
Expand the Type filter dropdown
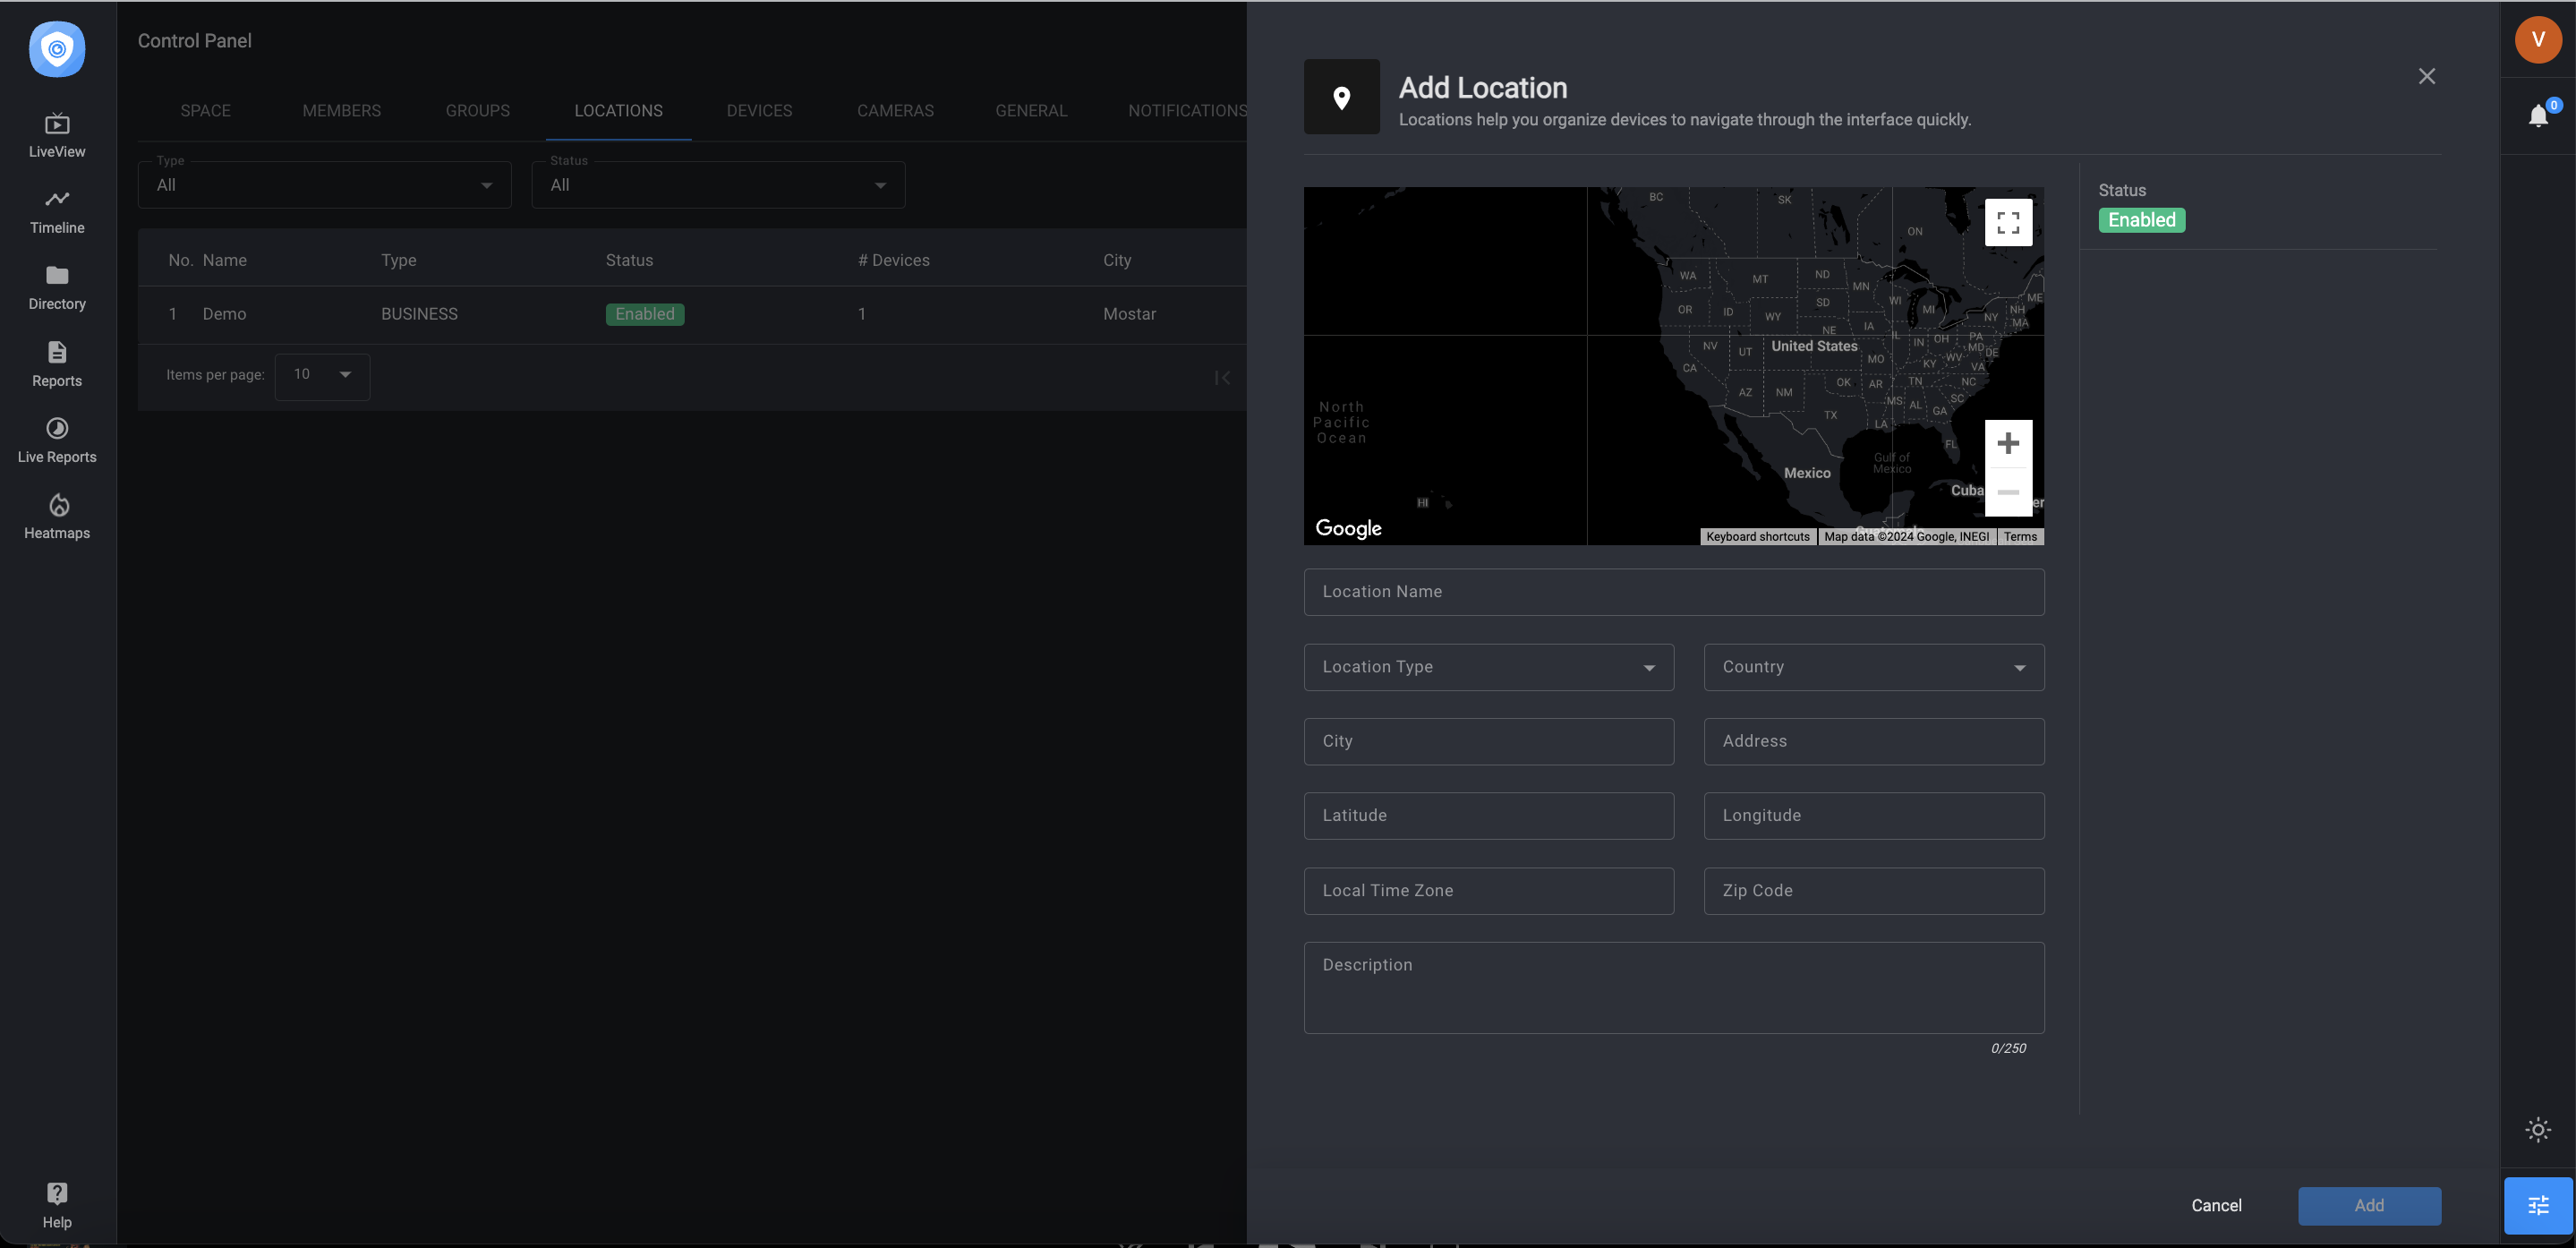point(324,185)
